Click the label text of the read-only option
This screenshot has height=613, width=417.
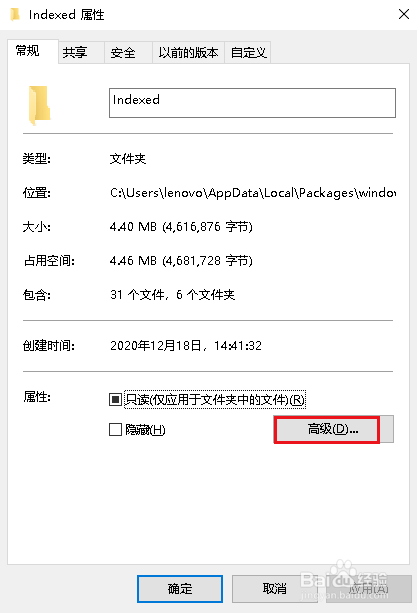click(x=215, y=400)
